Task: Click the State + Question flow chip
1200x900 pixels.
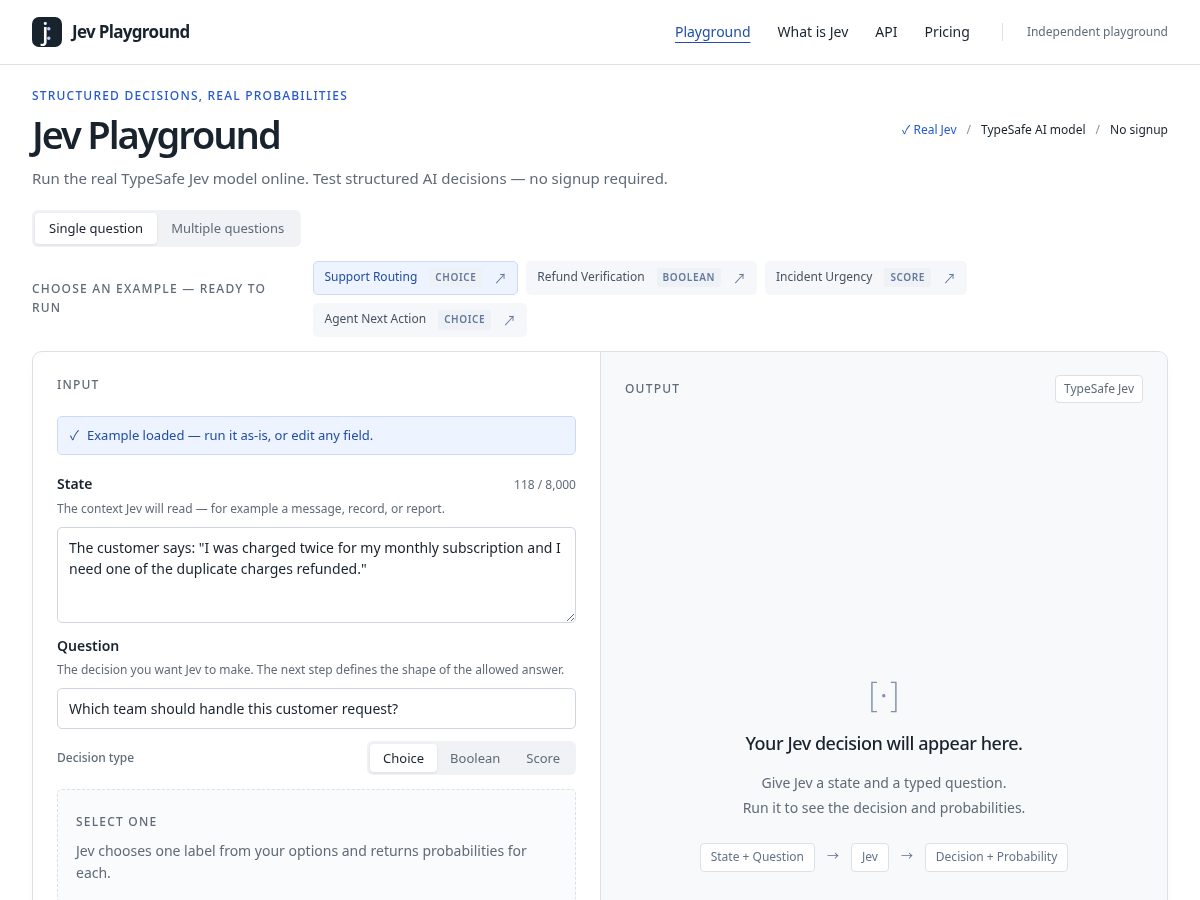Action: coord(757,857)
